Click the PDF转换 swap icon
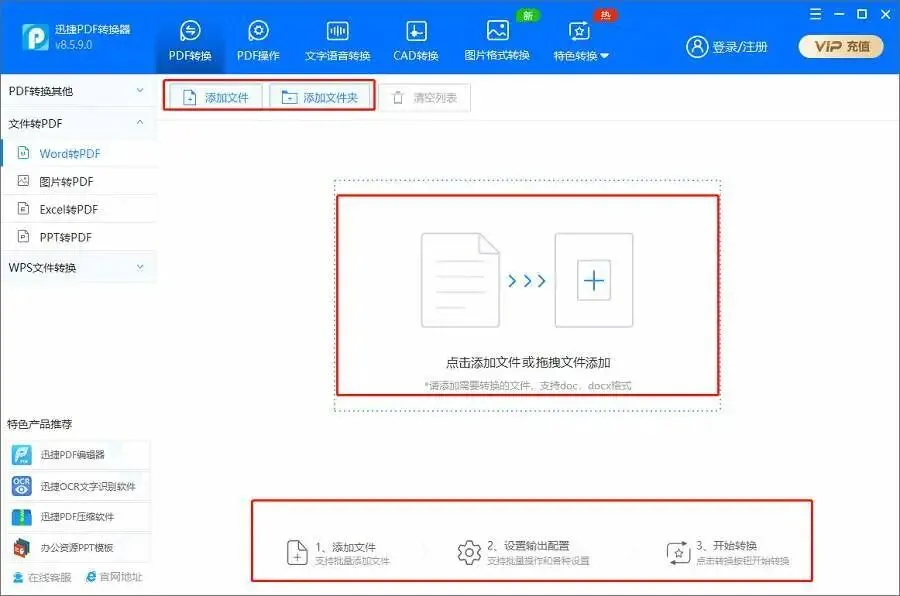 coord(190,30)
